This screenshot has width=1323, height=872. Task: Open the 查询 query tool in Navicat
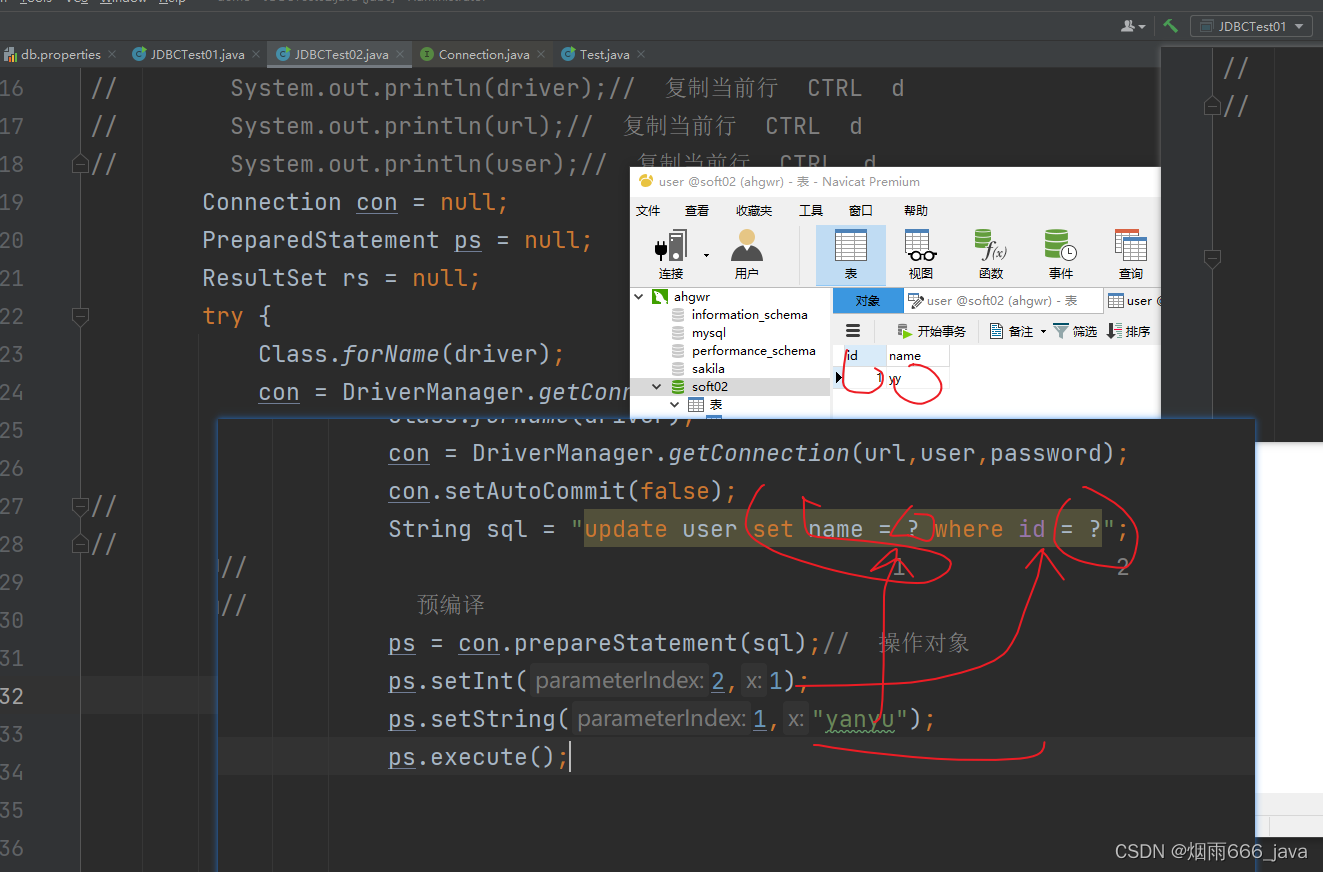point(1131,255)
